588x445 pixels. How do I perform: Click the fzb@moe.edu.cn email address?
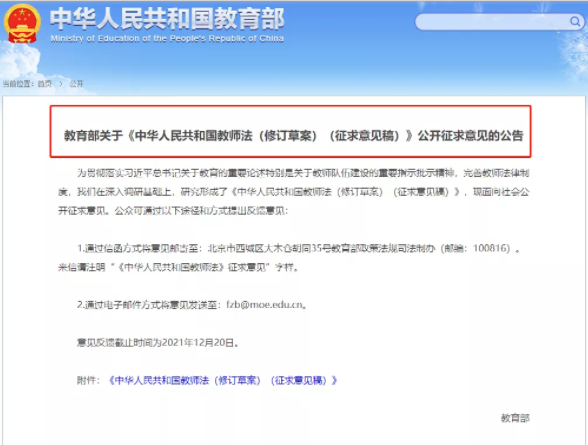pos(264,304)
